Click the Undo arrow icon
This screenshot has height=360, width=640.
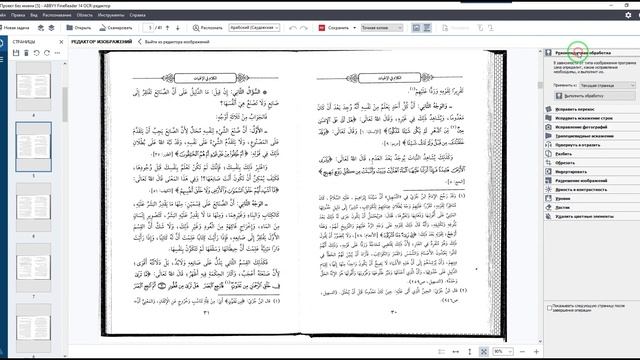(293, 28)
